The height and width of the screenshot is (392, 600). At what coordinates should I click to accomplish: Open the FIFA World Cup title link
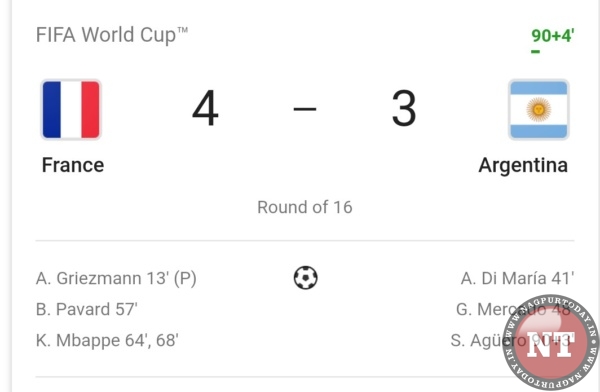112,35
